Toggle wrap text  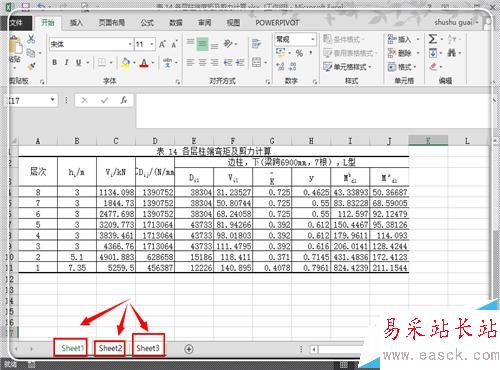point(256,44)
